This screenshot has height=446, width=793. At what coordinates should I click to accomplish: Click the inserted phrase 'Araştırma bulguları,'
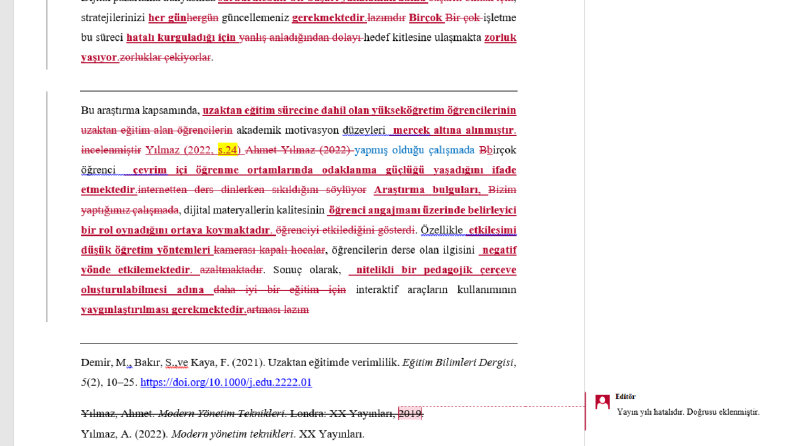click(x=427, y=190)
